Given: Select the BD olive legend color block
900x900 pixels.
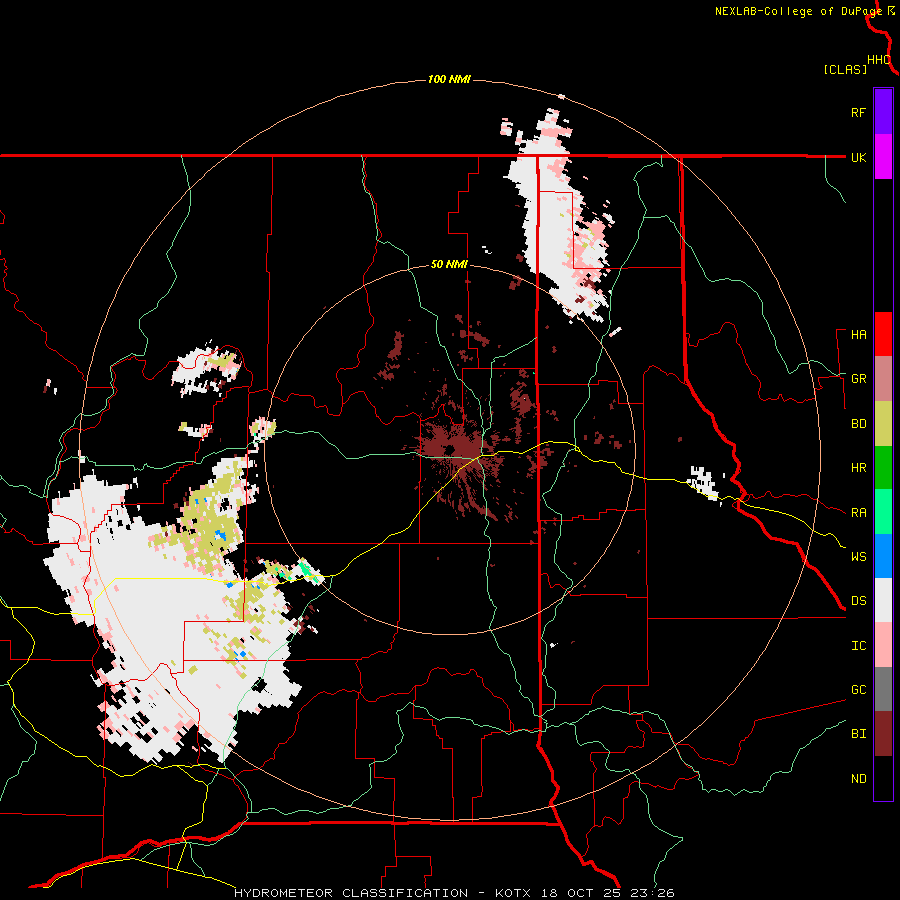Looking at the screenshot, I should [883, 423].
